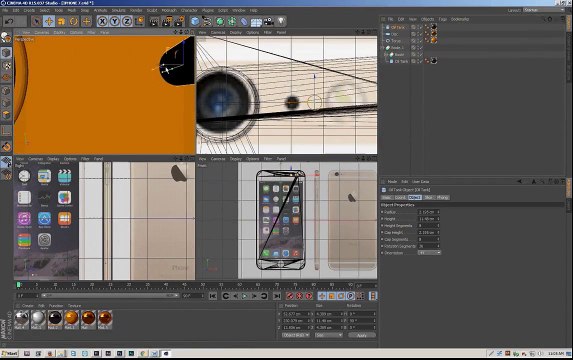Toggle the top Oil Tank layer square

point(413,27)
